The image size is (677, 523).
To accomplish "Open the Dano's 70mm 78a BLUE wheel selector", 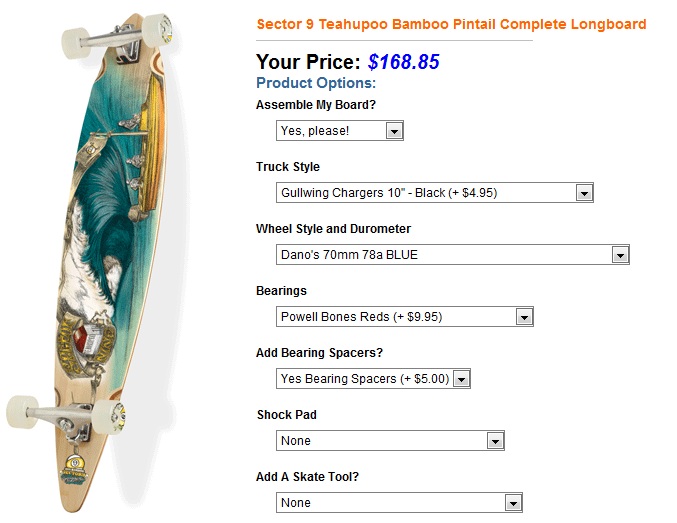I will [452, 254].
